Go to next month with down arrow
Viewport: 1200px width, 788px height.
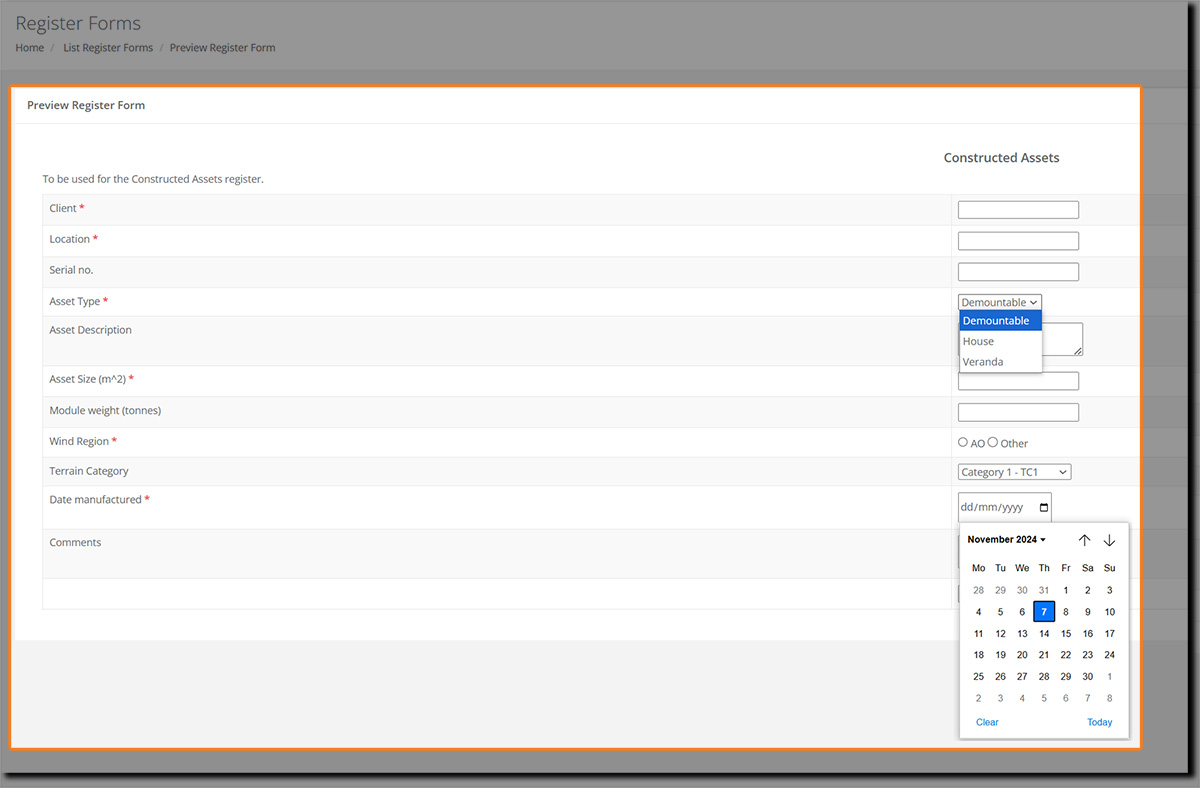point(1109,540)
